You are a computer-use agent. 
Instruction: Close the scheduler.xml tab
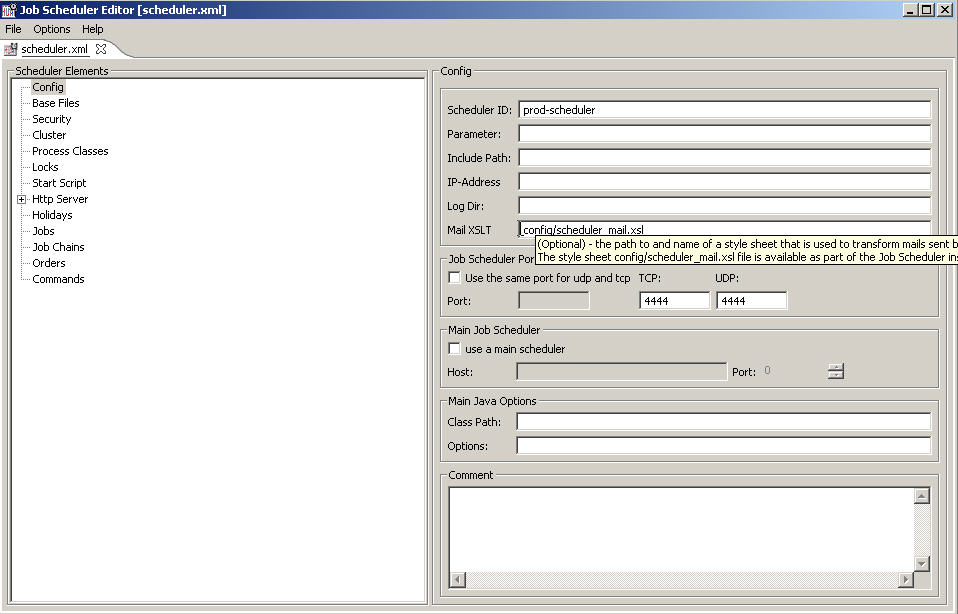100,48
